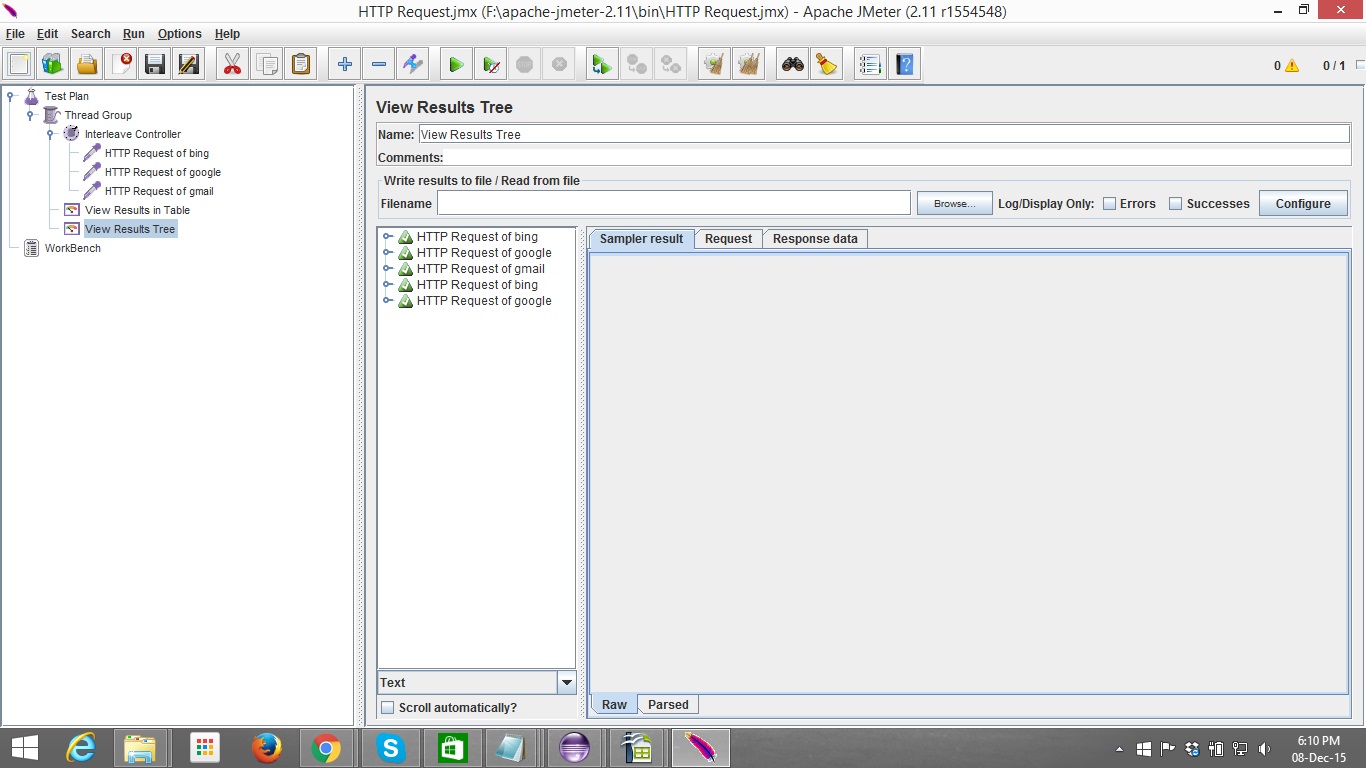The width and height of the screenshot is (1366, 768).
Task: Click the Clear results icon
Action: point(714,65)
